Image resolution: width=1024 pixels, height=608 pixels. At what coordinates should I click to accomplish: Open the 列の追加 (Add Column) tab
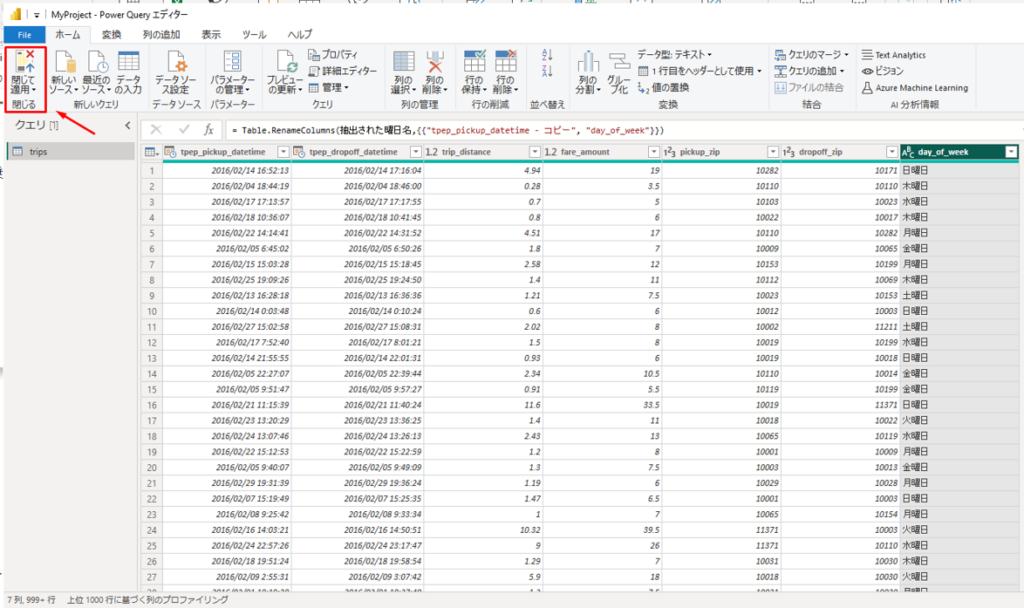[x=161, y=35]
